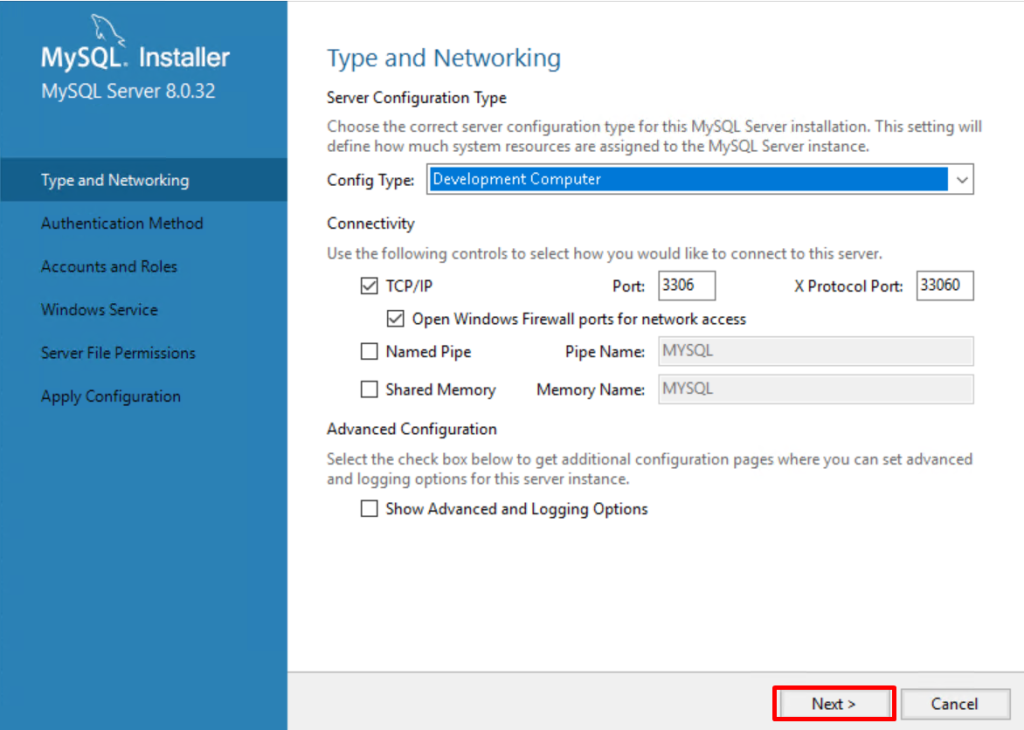Click the MySQL dolphin logo
The image size is (1024, 730).
tap(107, 29)
